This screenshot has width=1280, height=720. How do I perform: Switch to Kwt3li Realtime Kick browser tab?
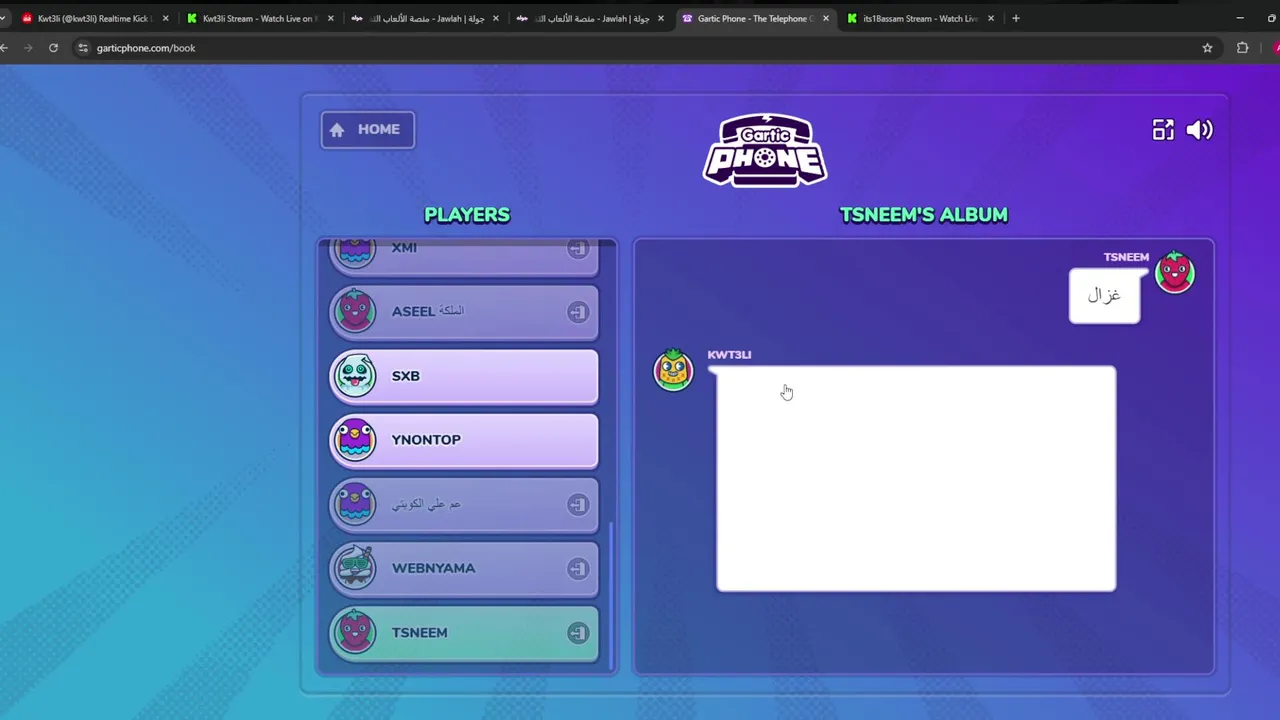(x=96, y=18)
